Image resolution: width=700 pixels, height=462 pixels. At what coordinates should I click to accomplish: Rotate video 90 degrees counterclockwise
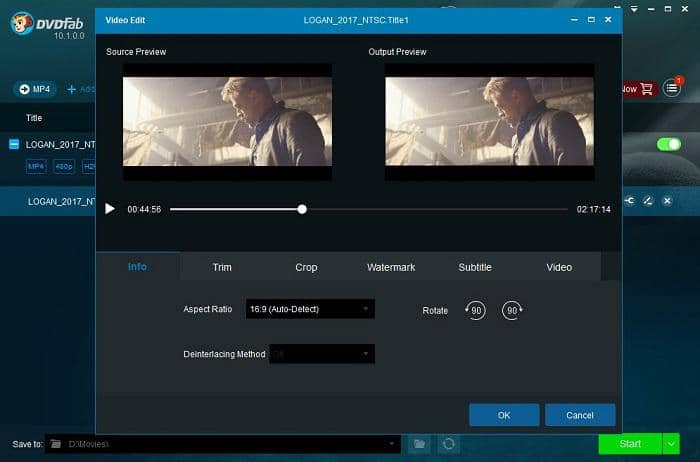(x=475, y=310)
